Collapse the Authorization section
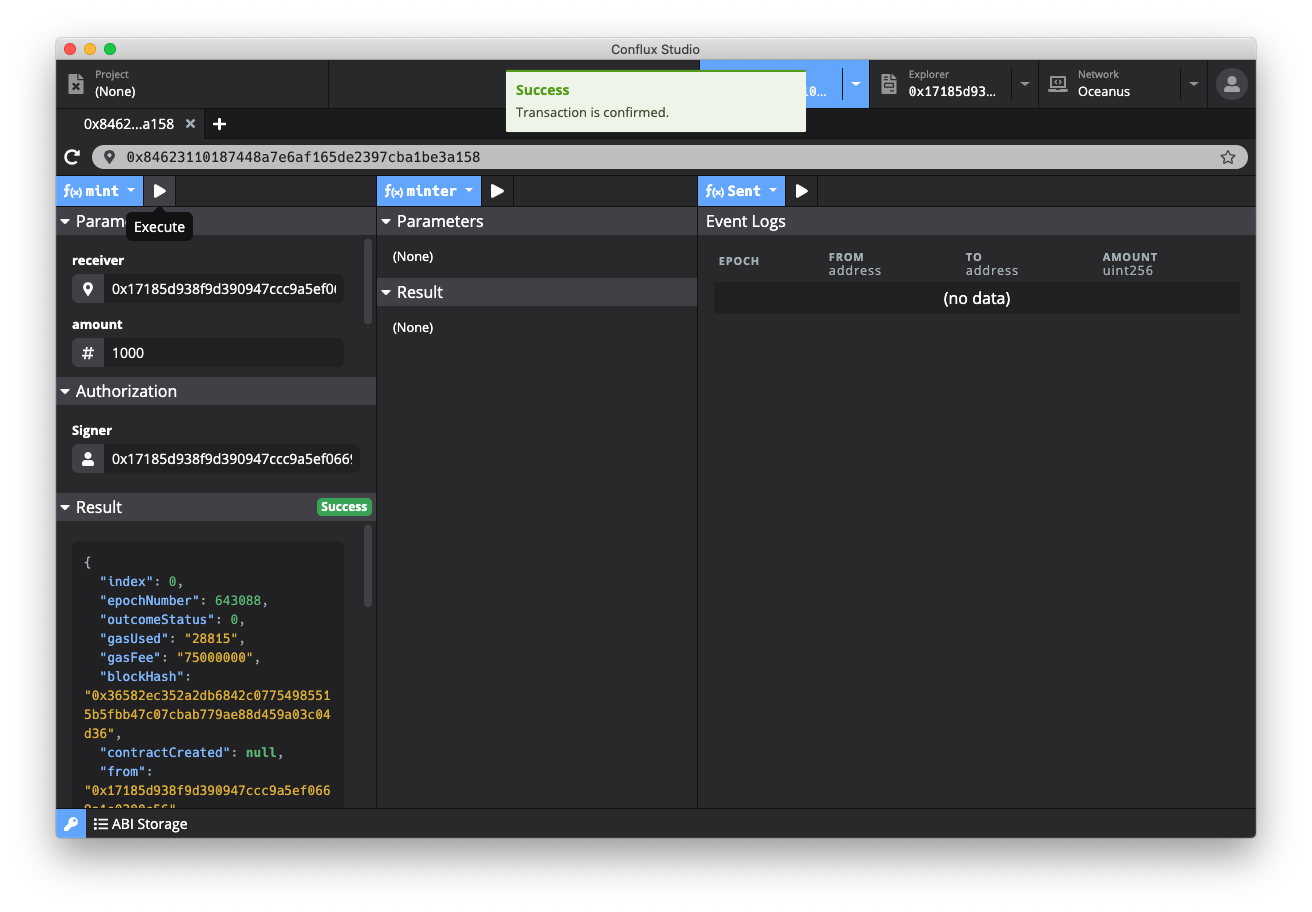Viewport: 1312px width, 912px height. coord(215,391)
